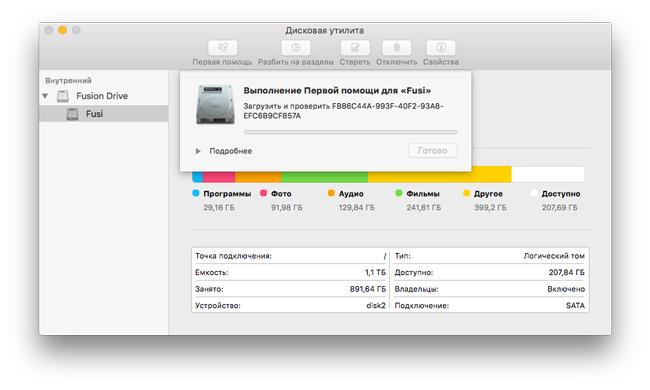Screen dimensions: 650x390
Task: Select the Fusion Drive disk in sidebar
Action: pyautogui.click(x=104, y=96)
